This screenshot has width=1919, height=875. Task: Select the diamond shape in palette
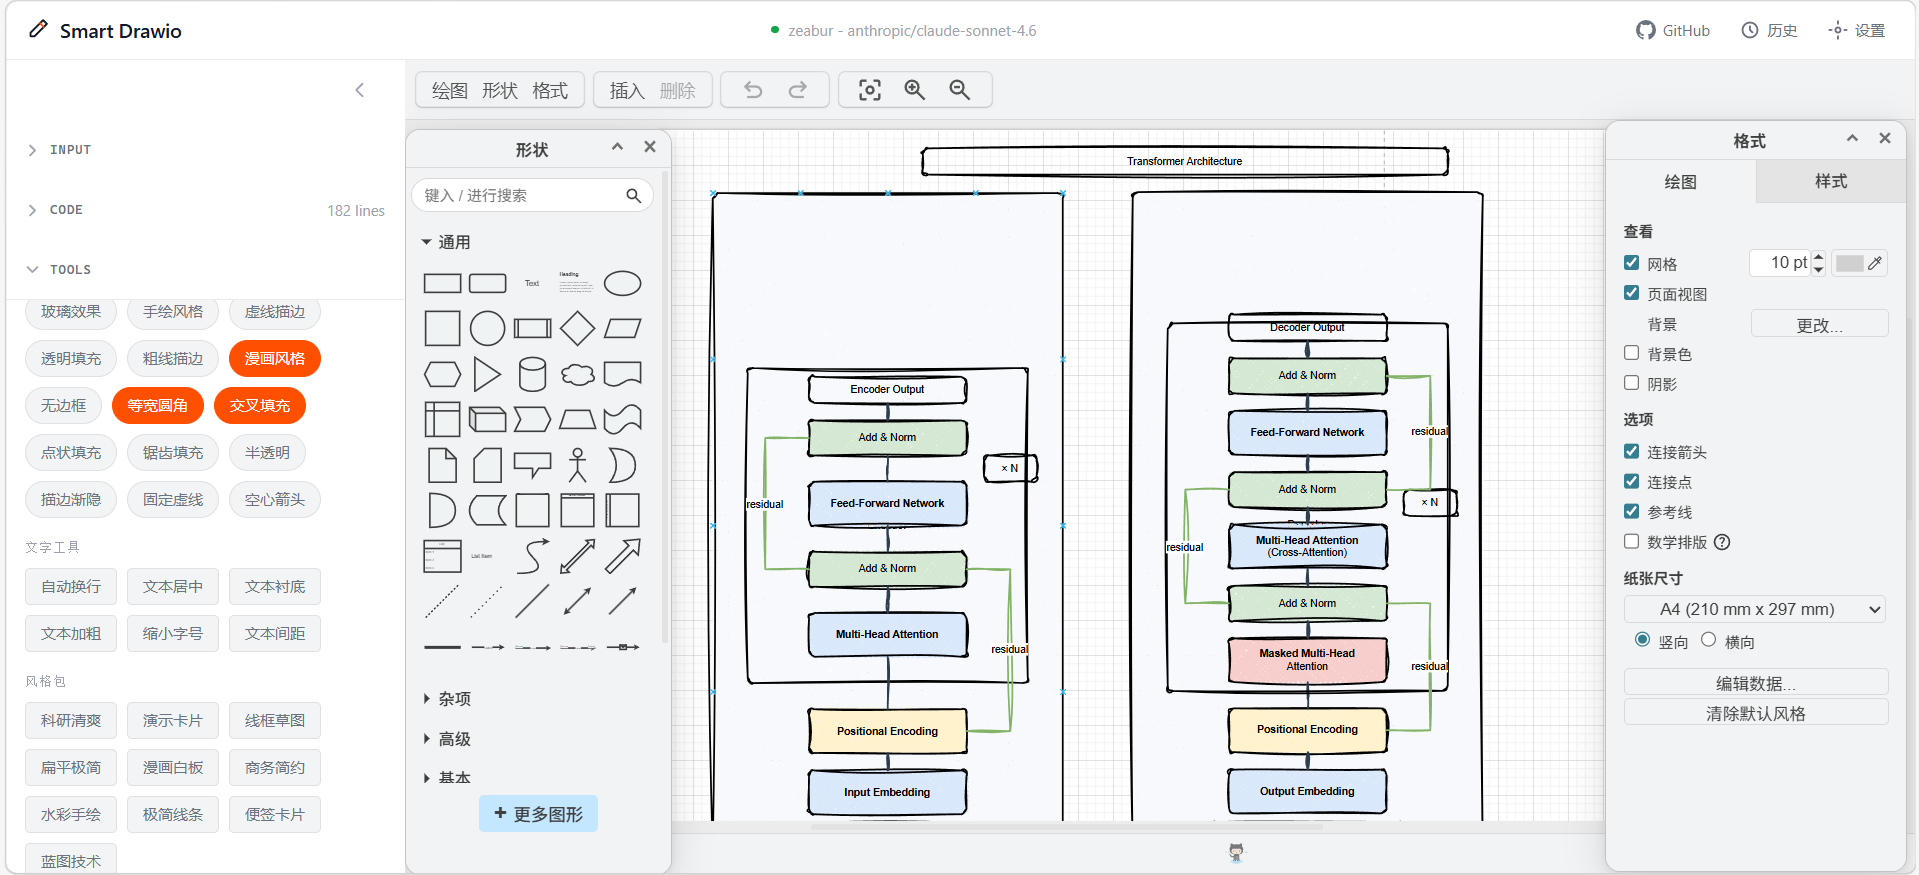tap(577, 328)
